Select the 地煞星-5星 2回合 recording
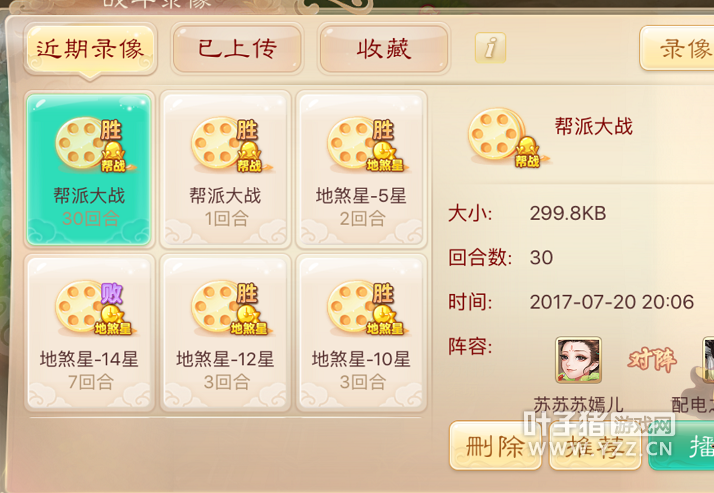This screenshot has width=714, height=493. point(361,169)
